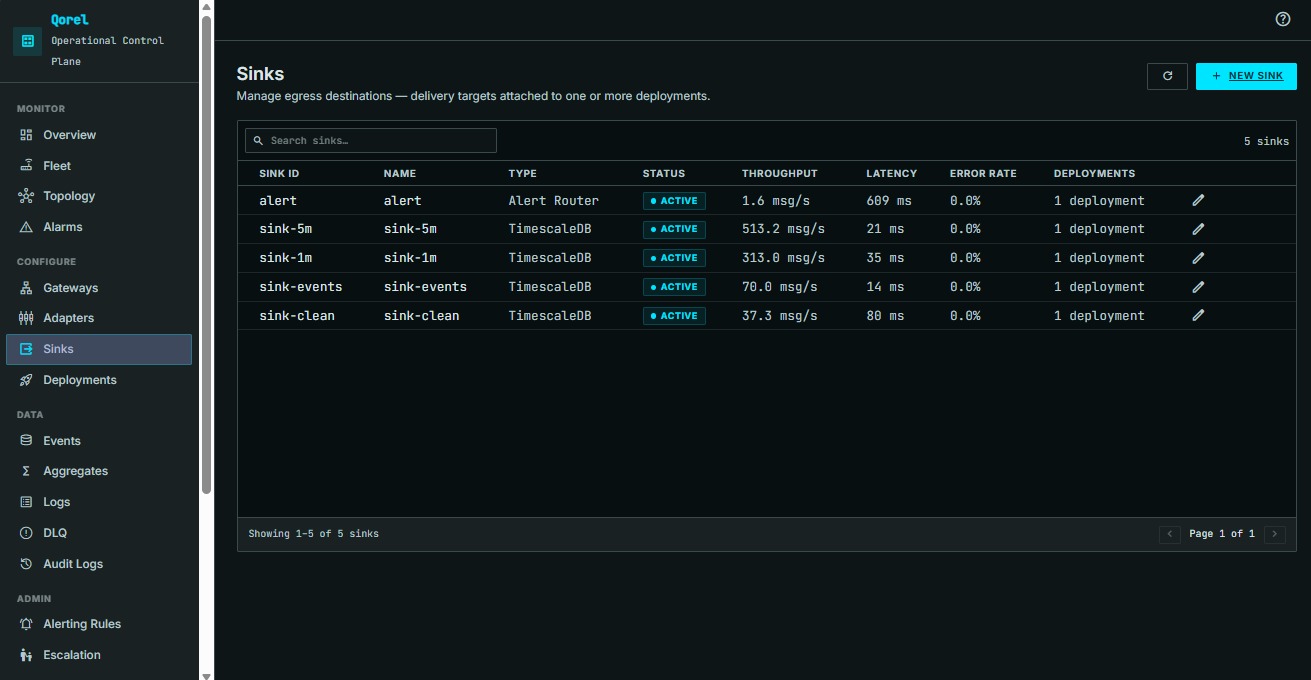The height and width of the screenshot is (680, 1311).
Task: Go to the next page of sinks
Action: [1275, 534]
